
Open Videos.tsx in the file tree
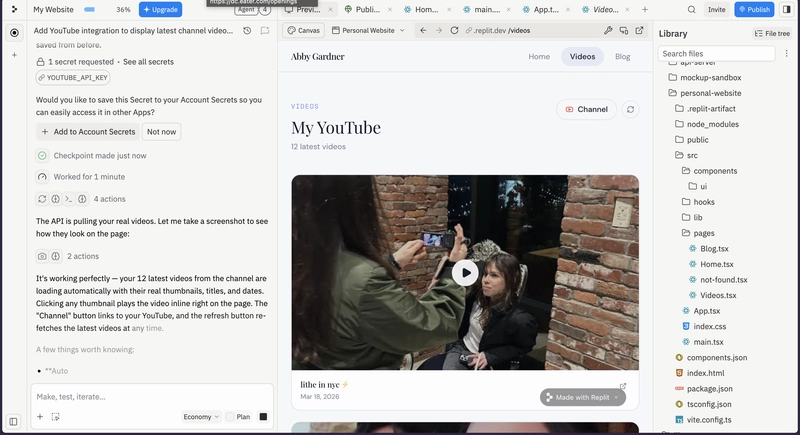712,295
